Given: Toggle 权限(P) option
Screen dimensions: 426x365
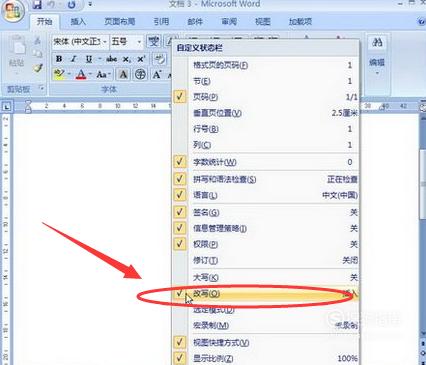Looking at the screenshot, I should pos(266,244).
